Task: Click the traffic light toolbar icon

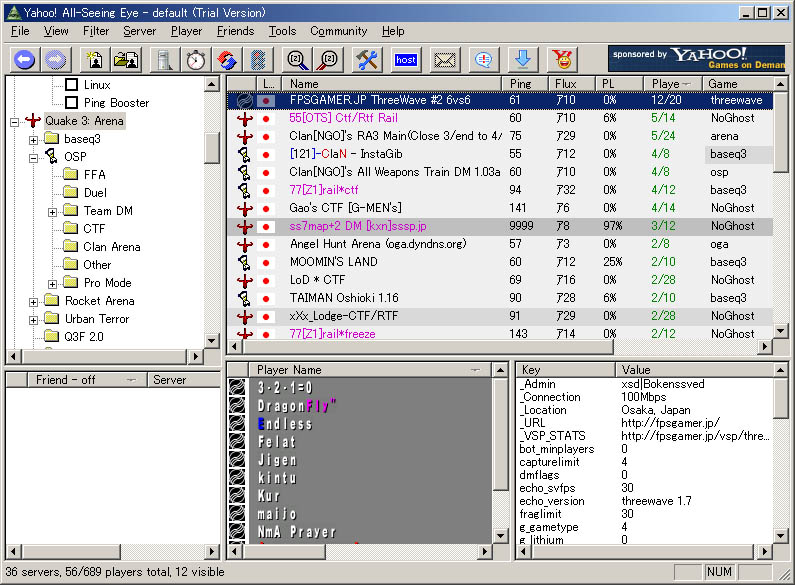Action: [x=258, y=60]
